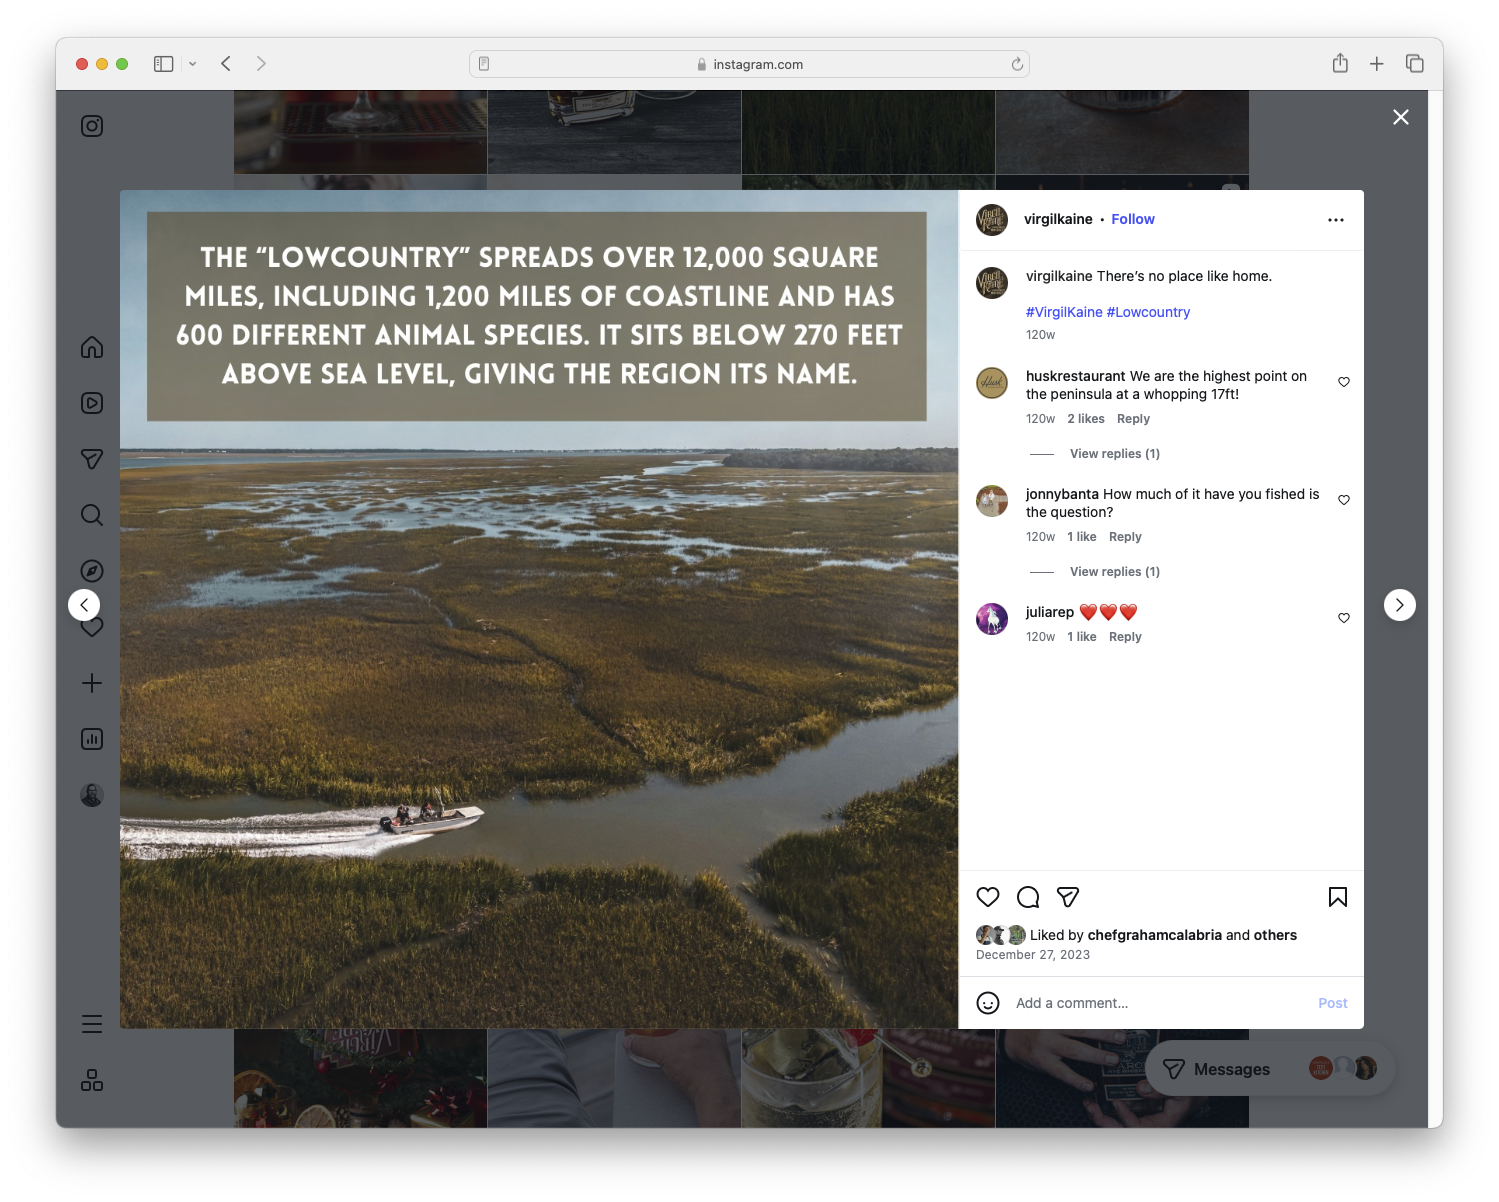Expand replies under huskrestaurant's comment
The width and height of the screenshot is (1499, 1202).
tap(1114, 453)
